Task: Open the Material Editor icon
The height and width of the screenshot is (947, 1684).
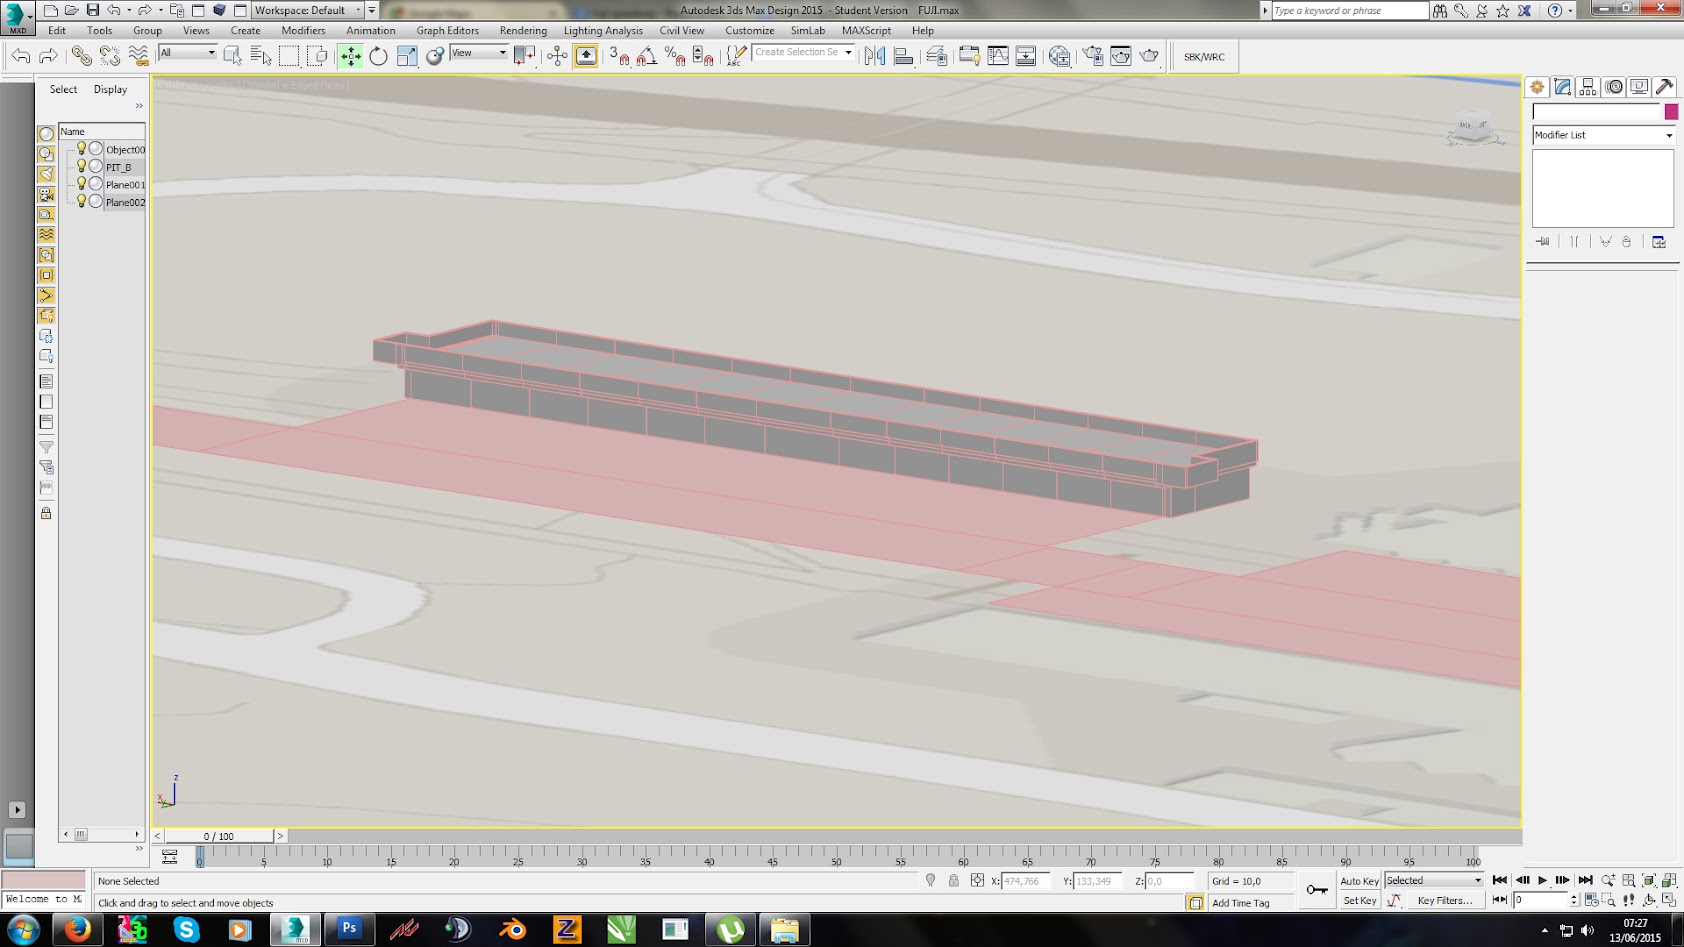Action: click(x=1059, y=57)
